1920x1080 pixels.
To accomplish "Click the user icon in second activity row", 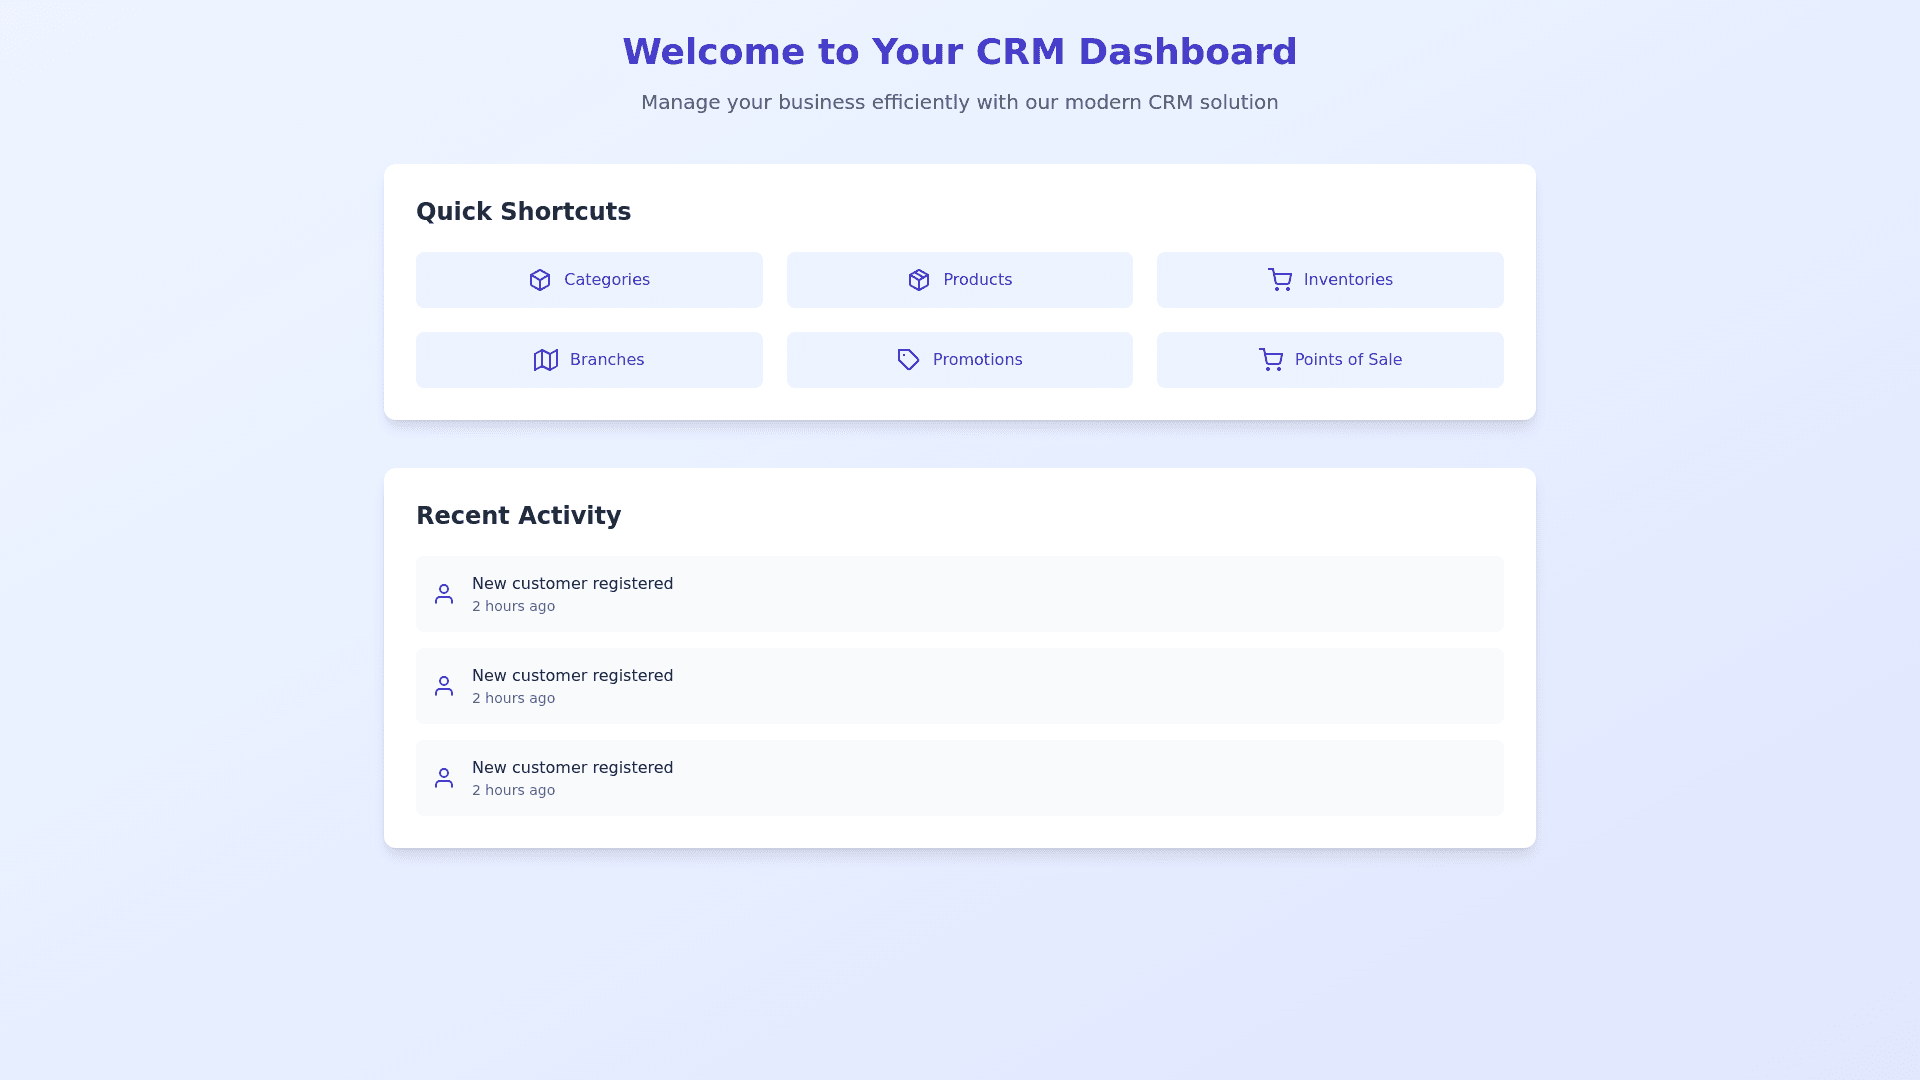I will point(444,686).
